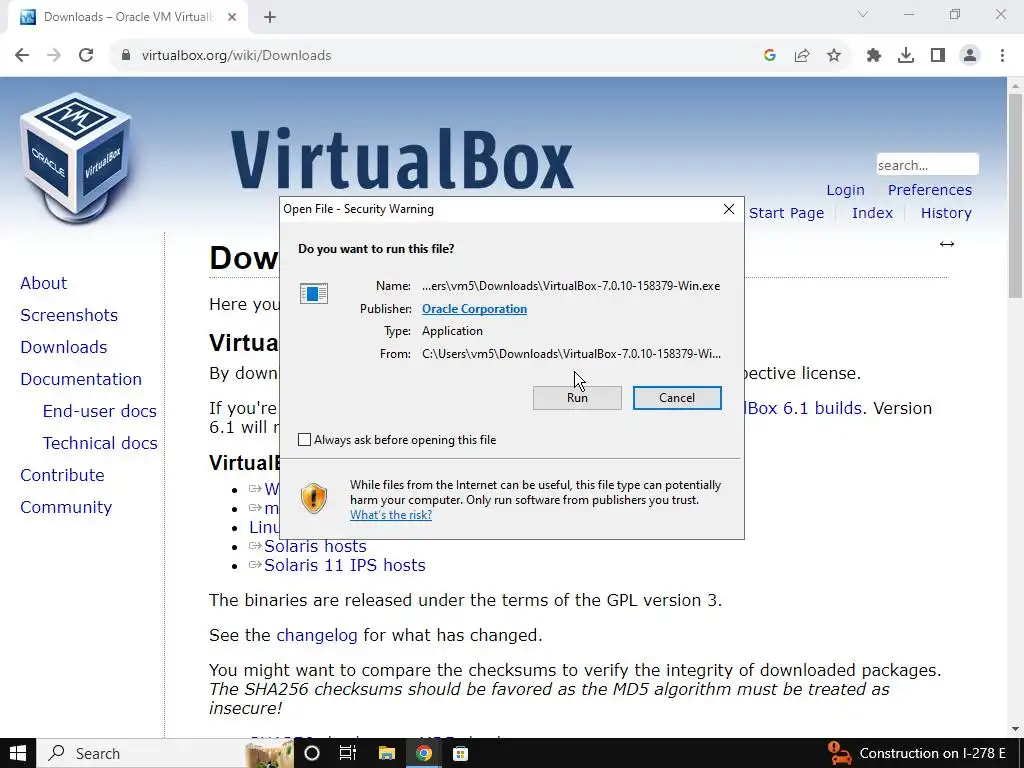Click the website search field
This screenshot has height=768, width=1024.
click(927, 165)
